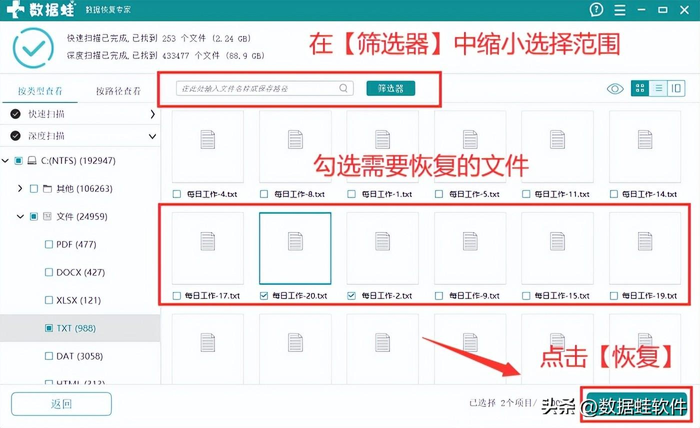This screenshot has width=700, height=428.
Task: Check the XLSX (121) checkbox
Action: 49,300
